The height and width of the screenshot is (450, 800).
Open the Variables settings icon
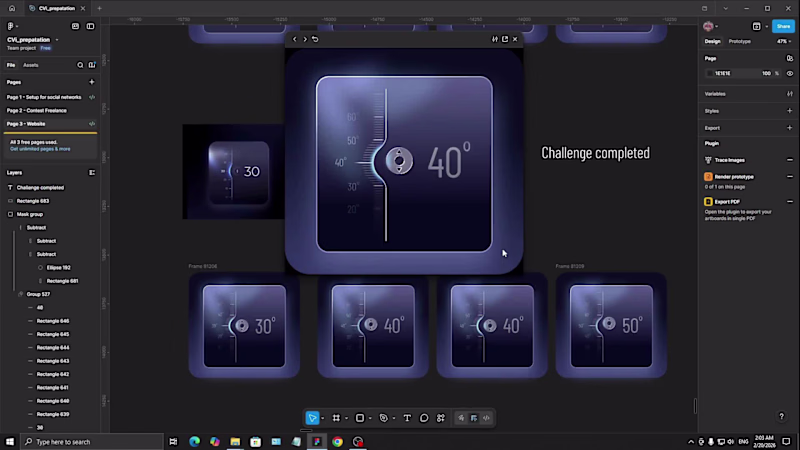tap(790, 94)
